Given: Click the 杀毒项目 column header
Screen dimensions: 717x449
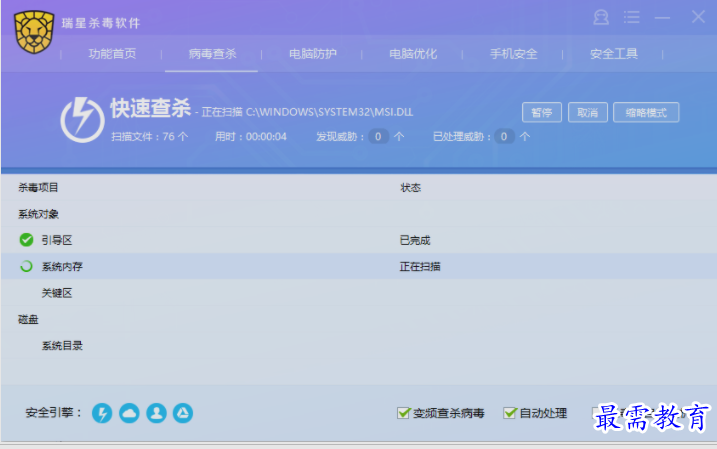Looking at the screenshot, I should [x=38, y=187].
